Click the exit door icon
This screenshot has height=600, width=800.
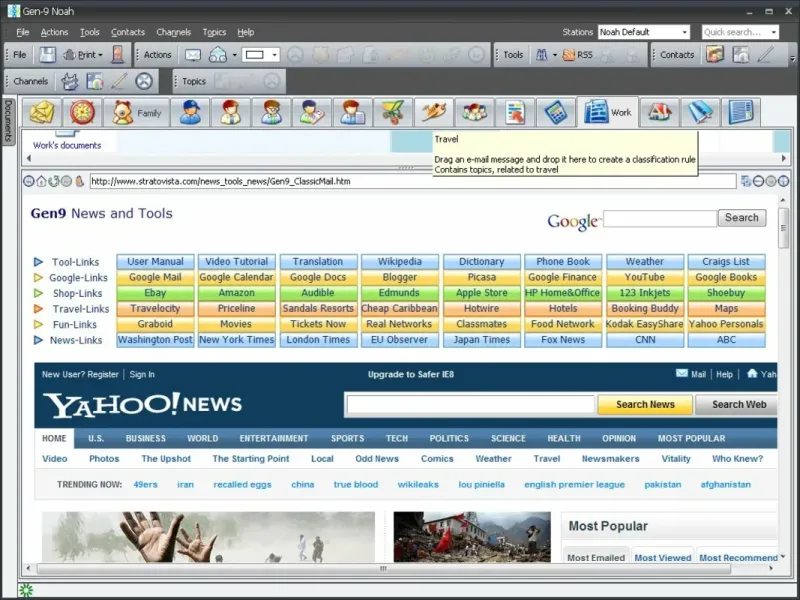[x=117, y=55]
